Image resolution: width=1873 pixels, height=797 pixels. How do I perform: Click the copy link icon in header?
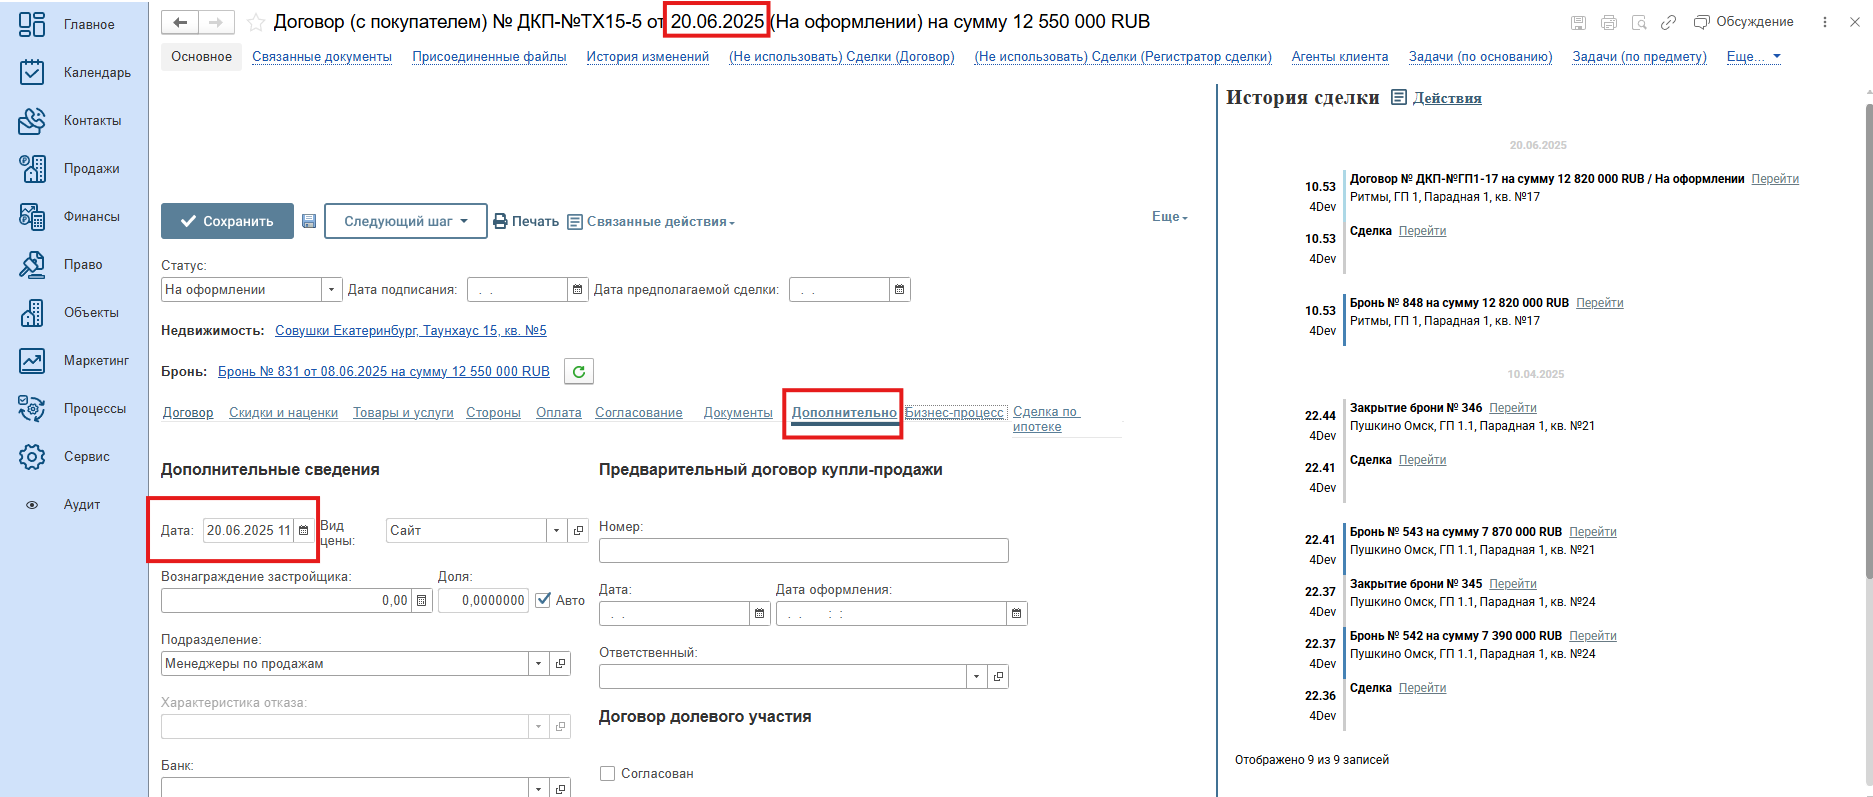coord(1668,22)
